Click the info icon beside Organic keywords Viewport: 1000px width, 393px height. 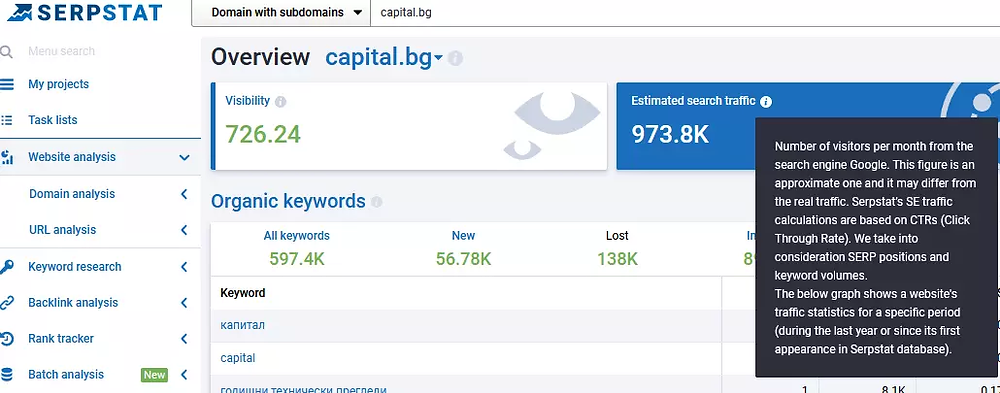pos(376,202)
